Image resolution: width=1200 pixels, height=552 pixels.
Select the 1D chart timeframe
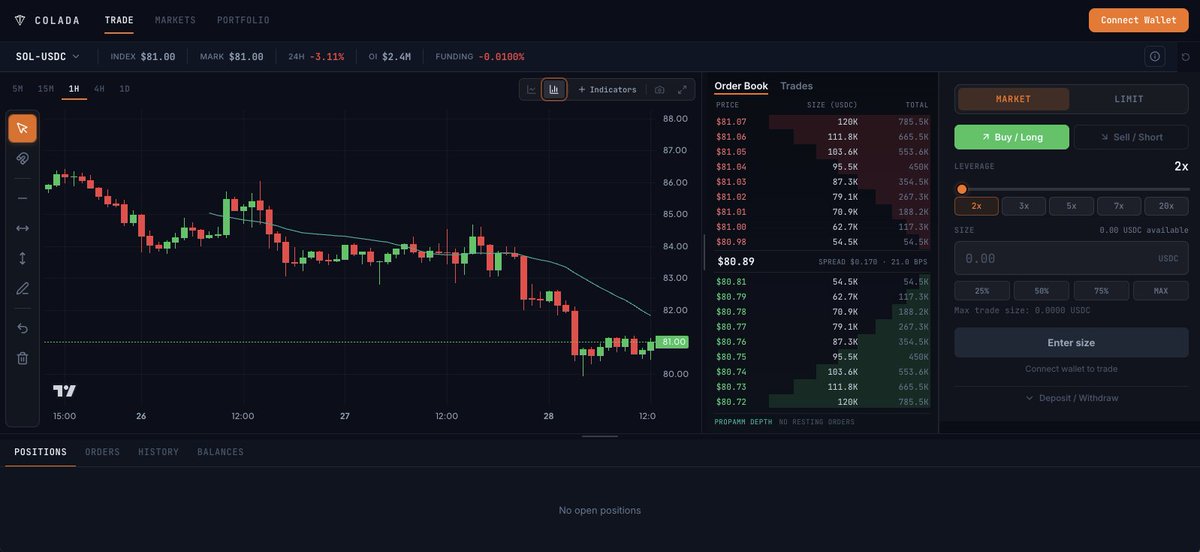pyautogui.click(x=125, y=89)
